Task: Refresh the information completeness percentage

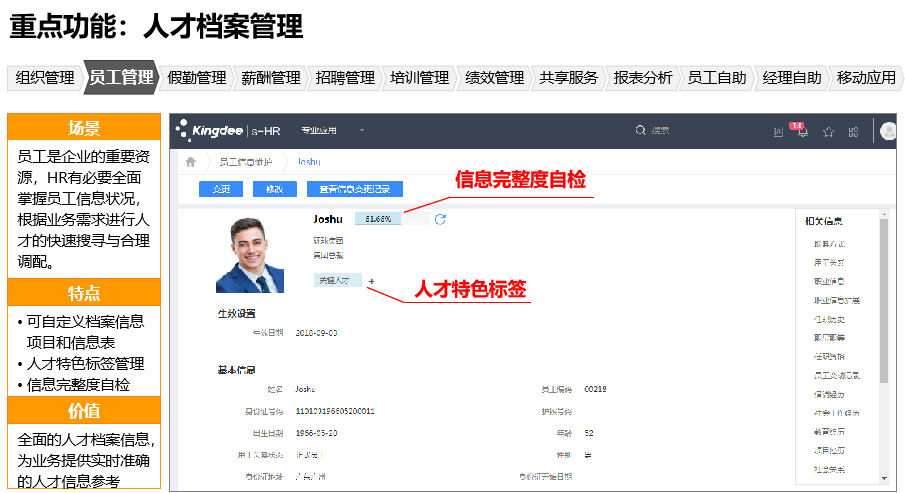Action: coord(440,219)
